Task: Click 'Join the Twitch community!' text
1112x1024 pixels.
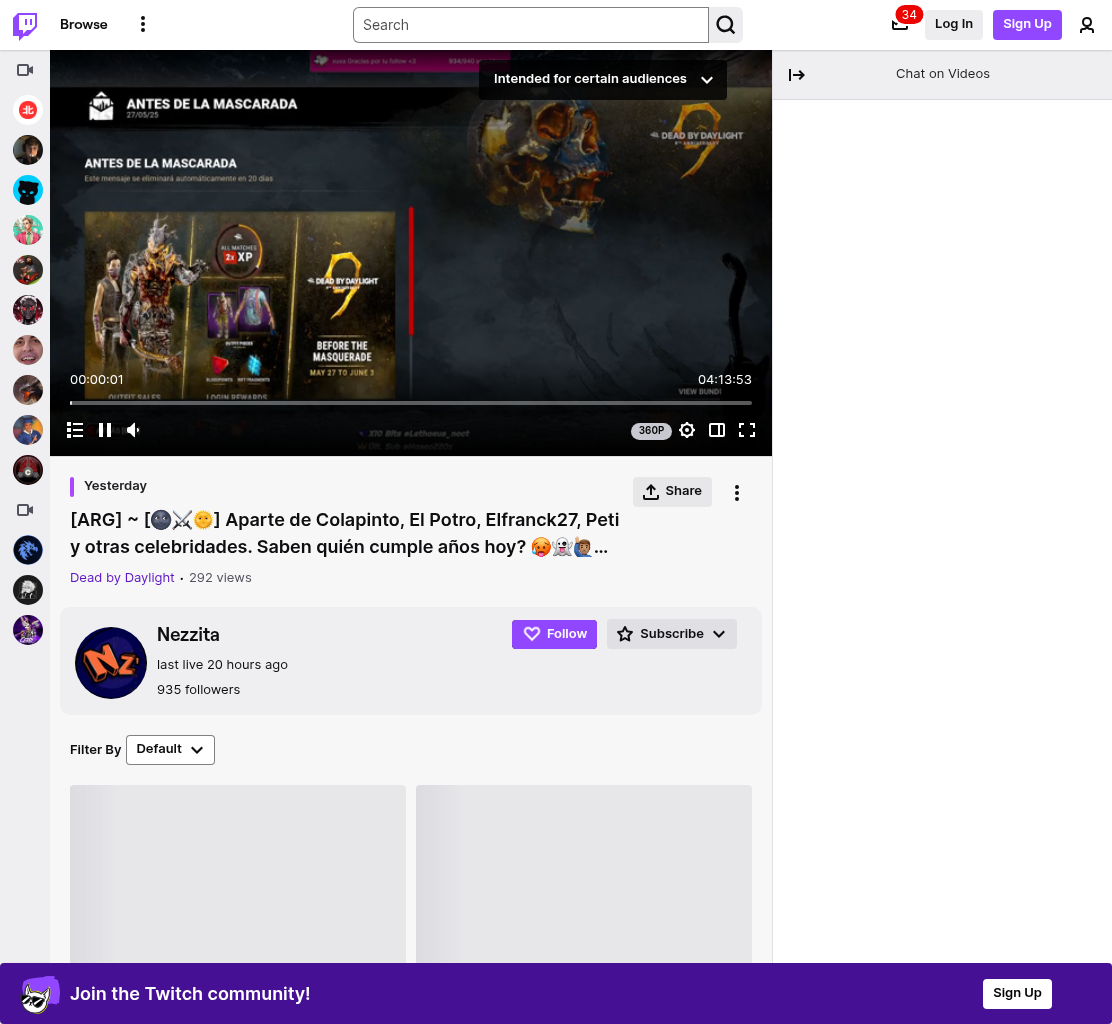Action: (190, 994)
